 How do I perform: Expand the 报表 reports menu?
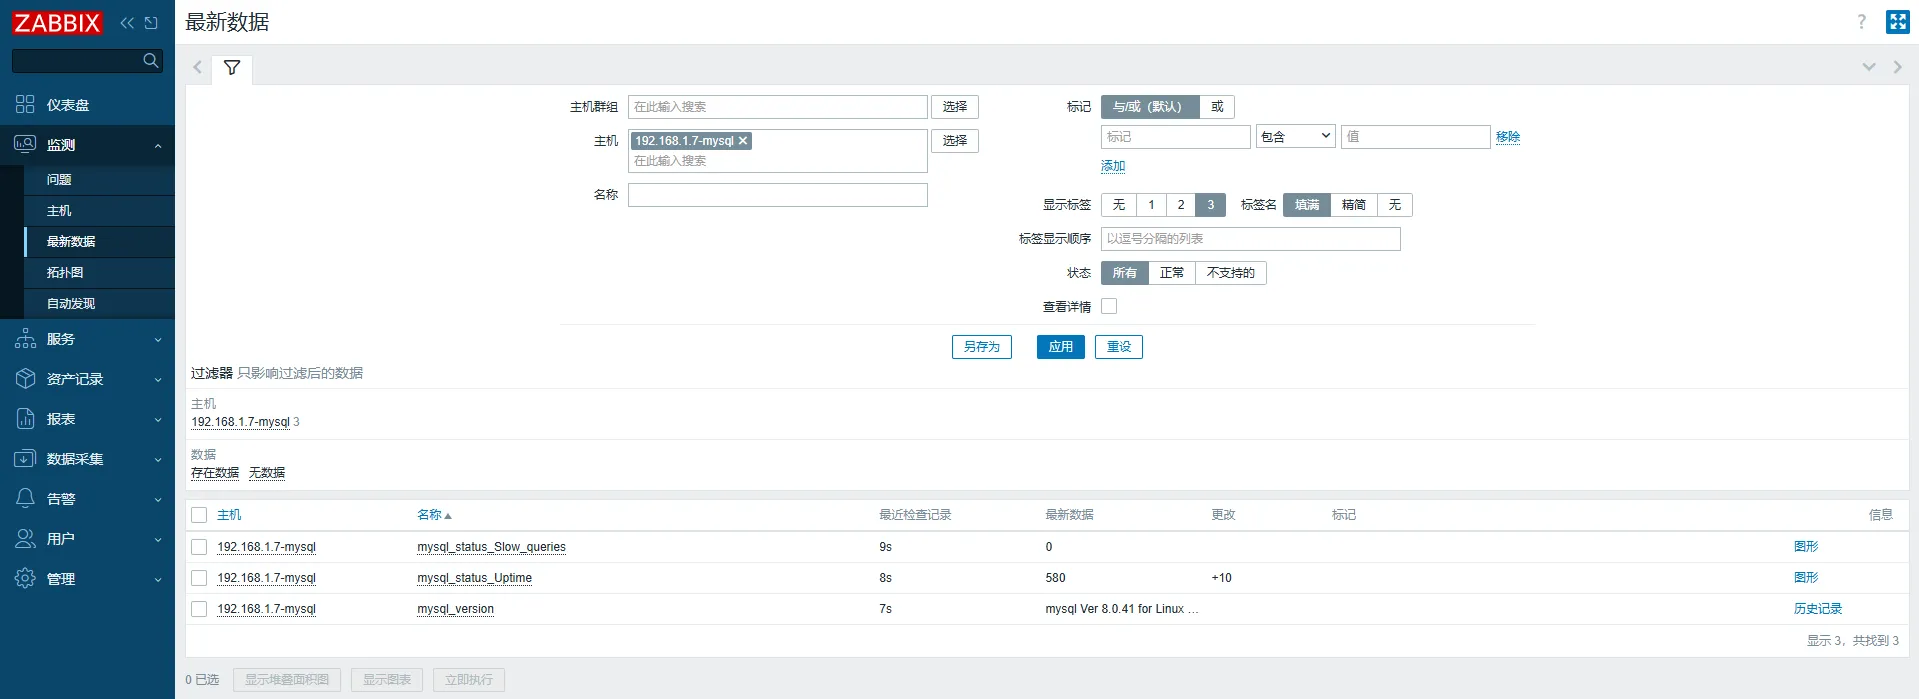[x=87, y=419]
